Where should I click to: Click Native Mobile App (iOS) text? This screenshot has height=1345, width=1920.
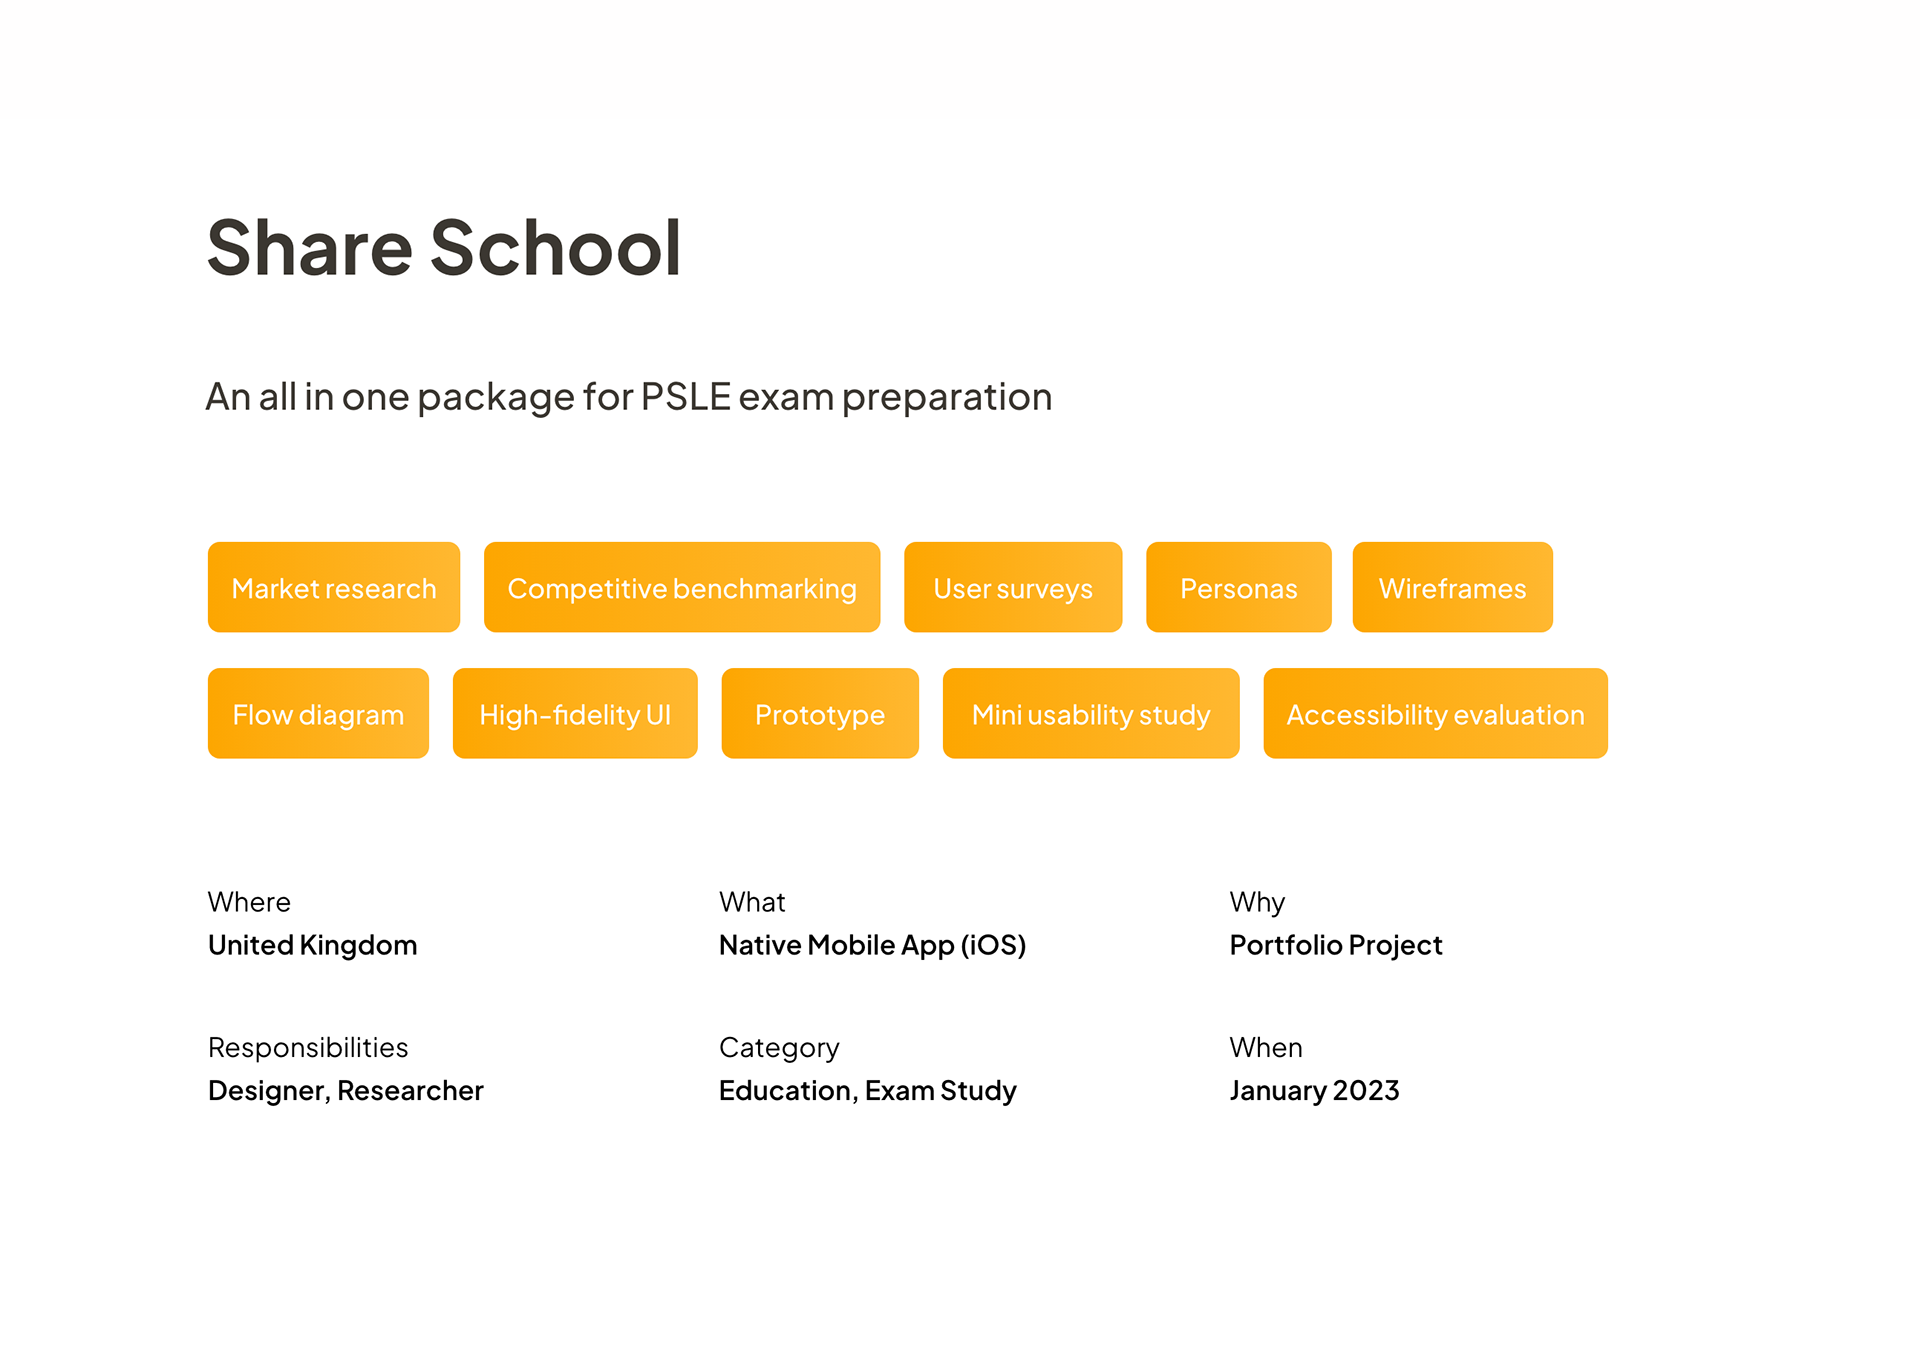coord(872,945)
